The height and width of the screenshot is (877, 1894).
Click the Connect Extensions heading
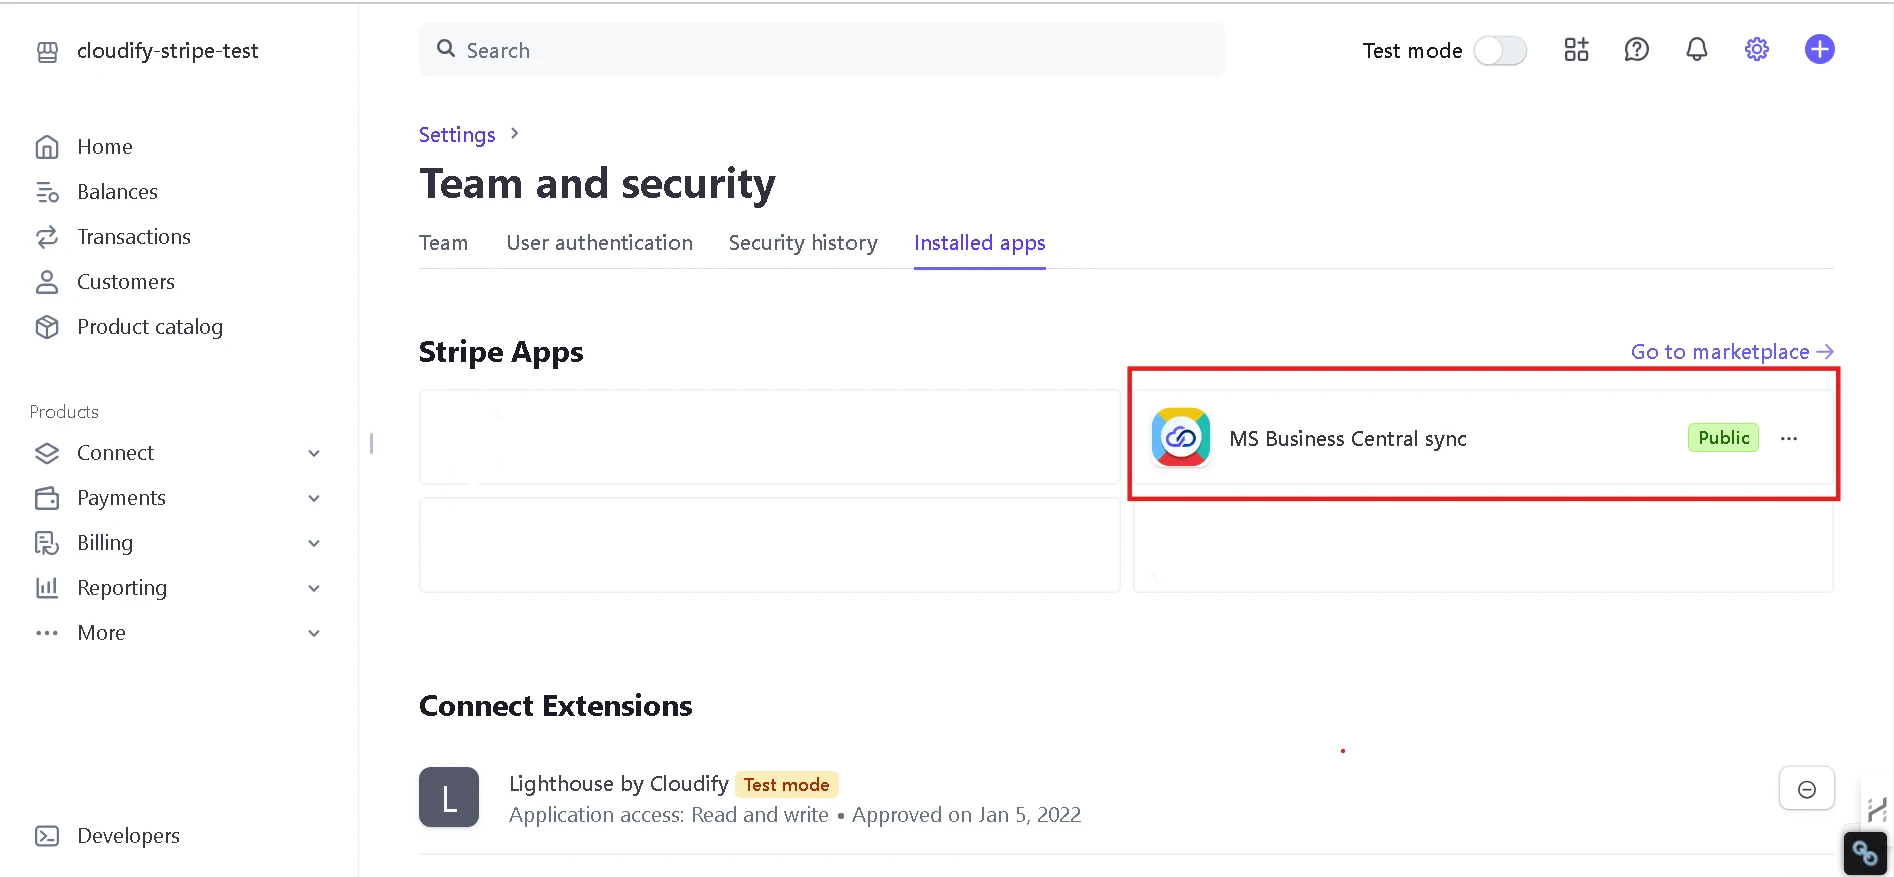556,706
